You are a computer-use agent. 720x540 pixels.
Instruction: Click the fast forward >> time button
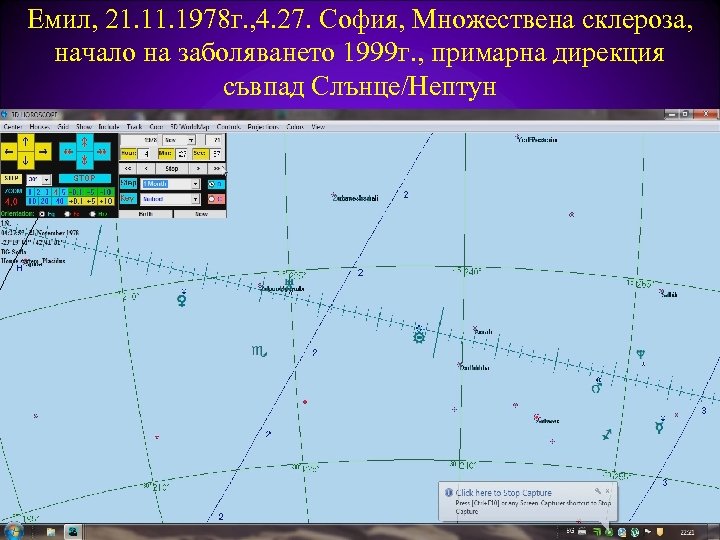pyautogui.click(x=217, y=169)
